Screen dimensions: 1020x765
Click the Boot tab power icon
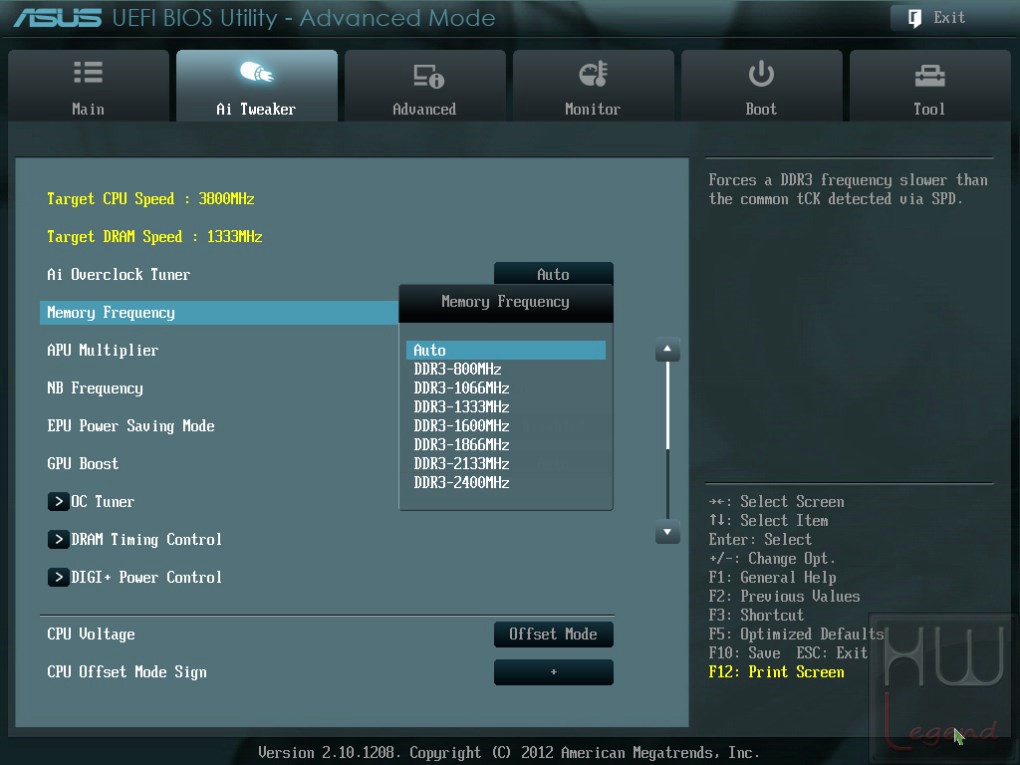[760, 74]
